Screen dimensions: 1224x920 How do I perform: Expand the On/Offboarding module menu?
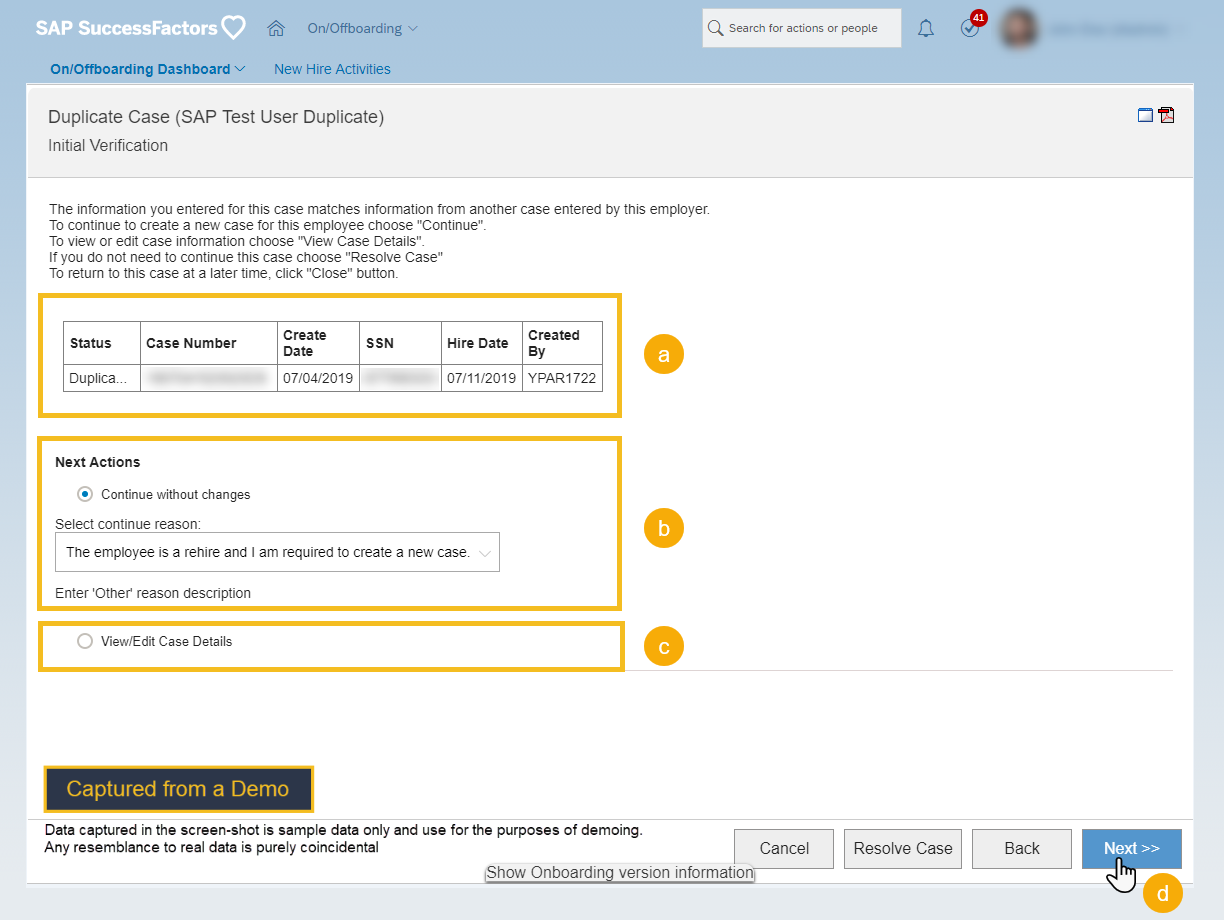click(x=363, y=28)
